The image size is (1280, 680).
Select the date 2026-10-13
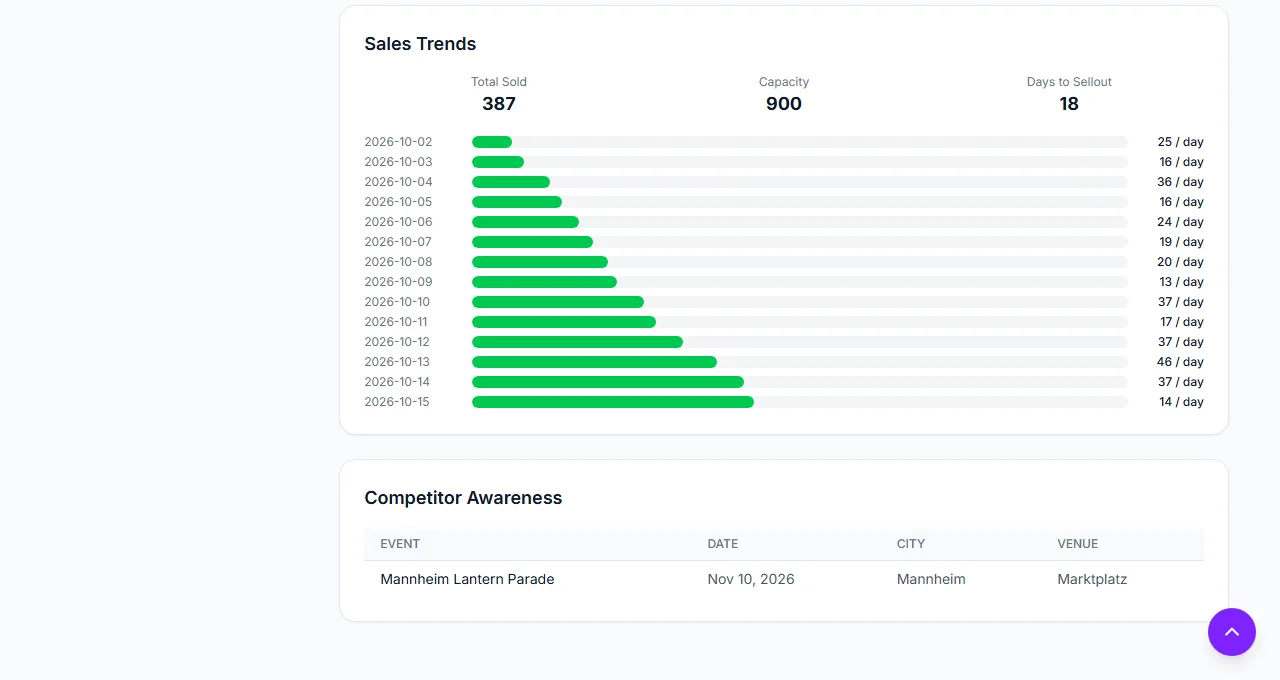pos(397,362)
